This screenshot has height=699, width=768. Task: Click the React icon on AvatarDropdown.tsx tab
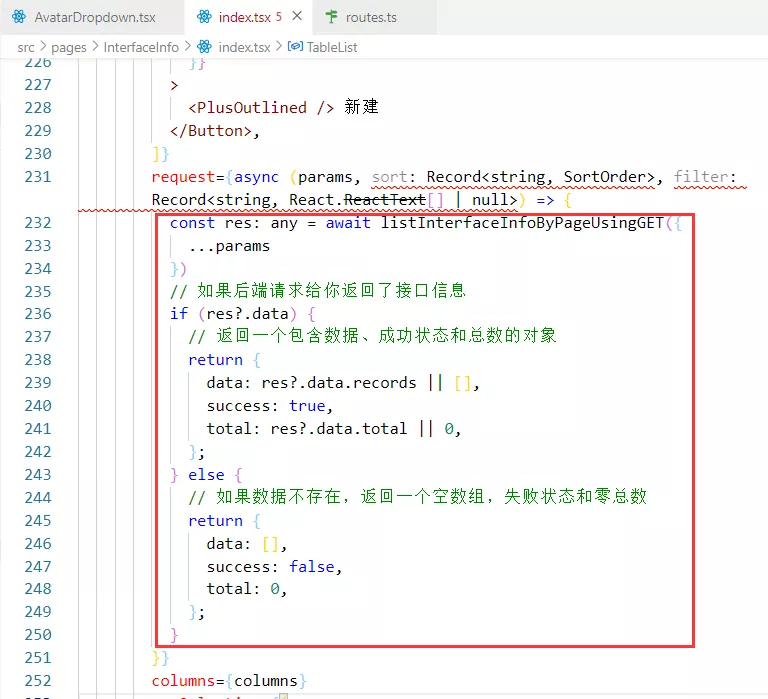point(19,17)
